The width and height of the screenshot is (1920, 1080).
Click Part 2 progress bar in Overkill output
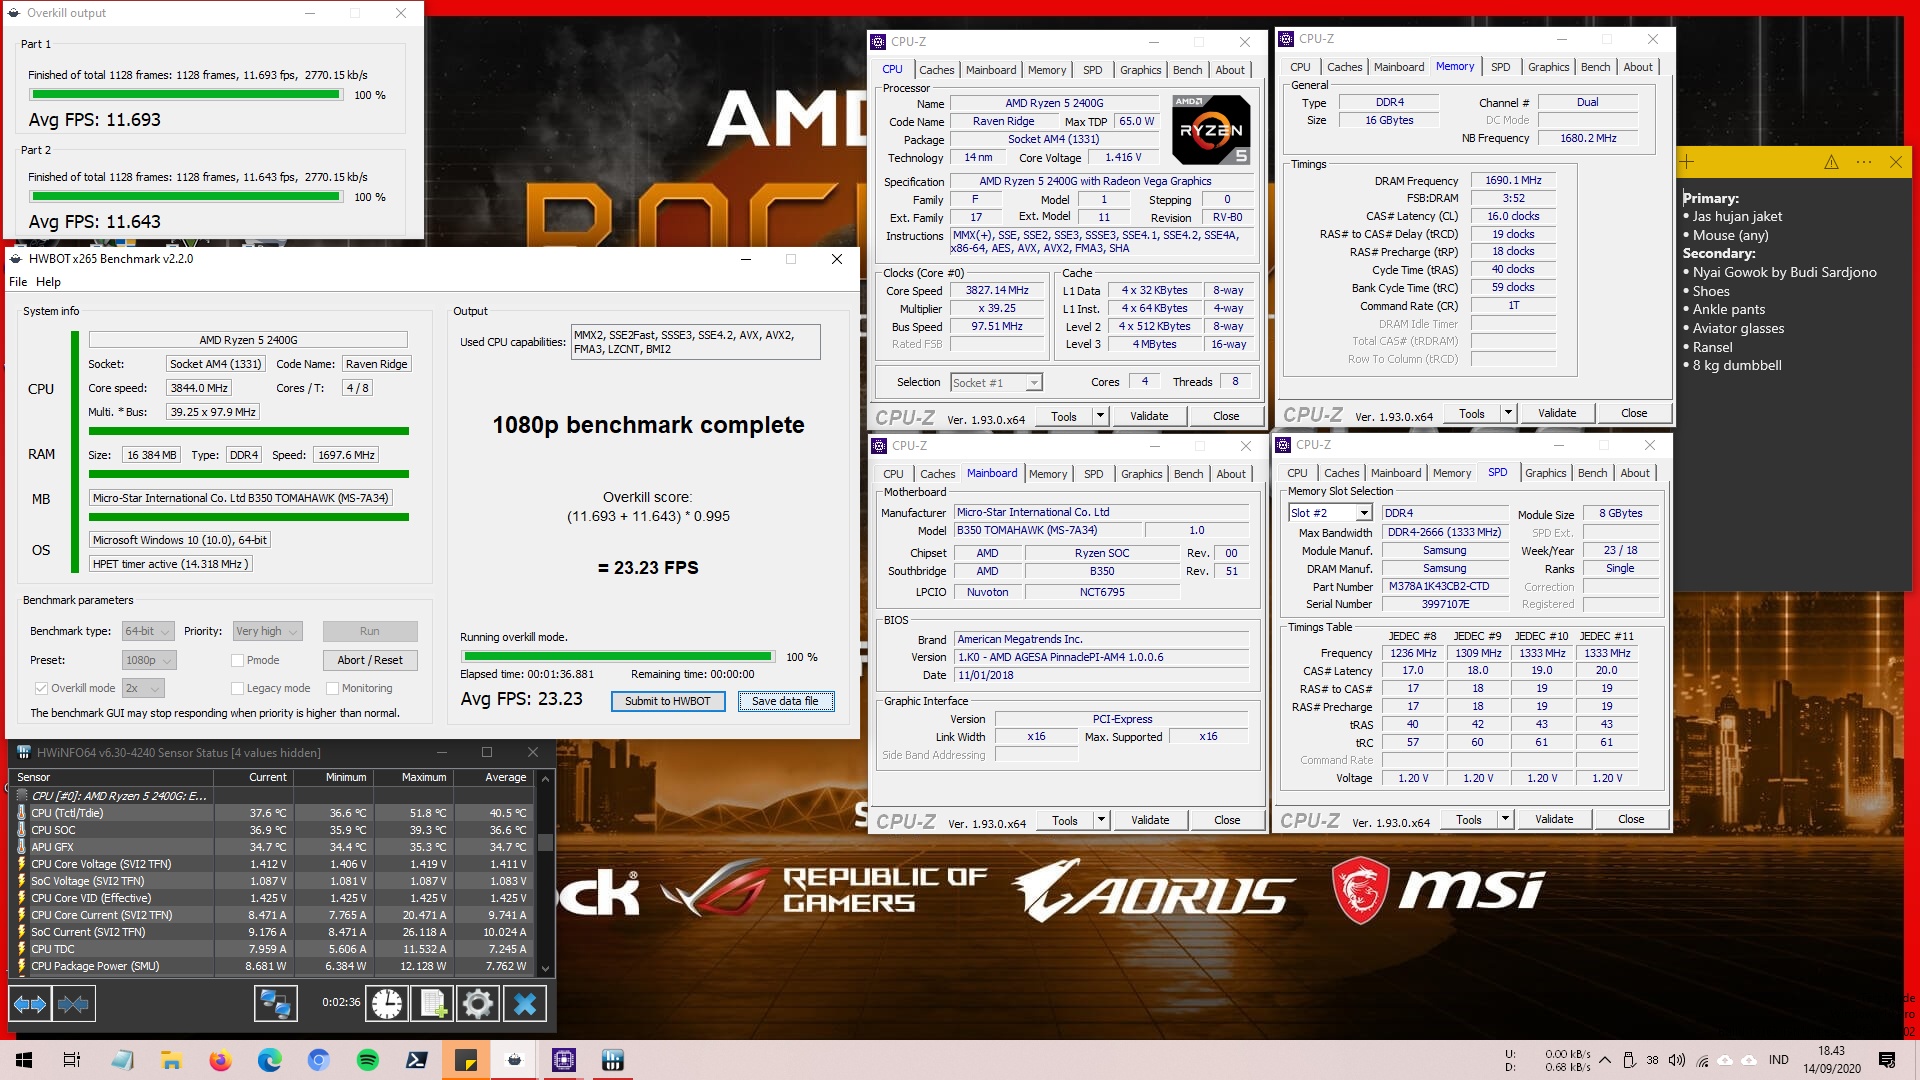click(x=186, y=197)
